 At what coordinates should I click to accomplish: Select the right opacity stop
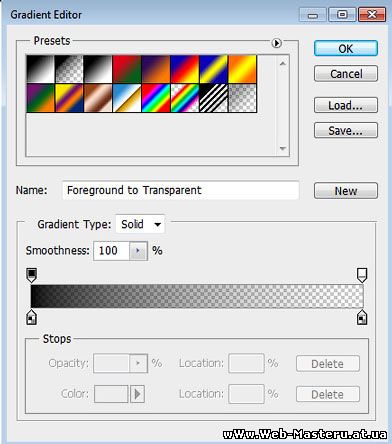click(362, 275)
